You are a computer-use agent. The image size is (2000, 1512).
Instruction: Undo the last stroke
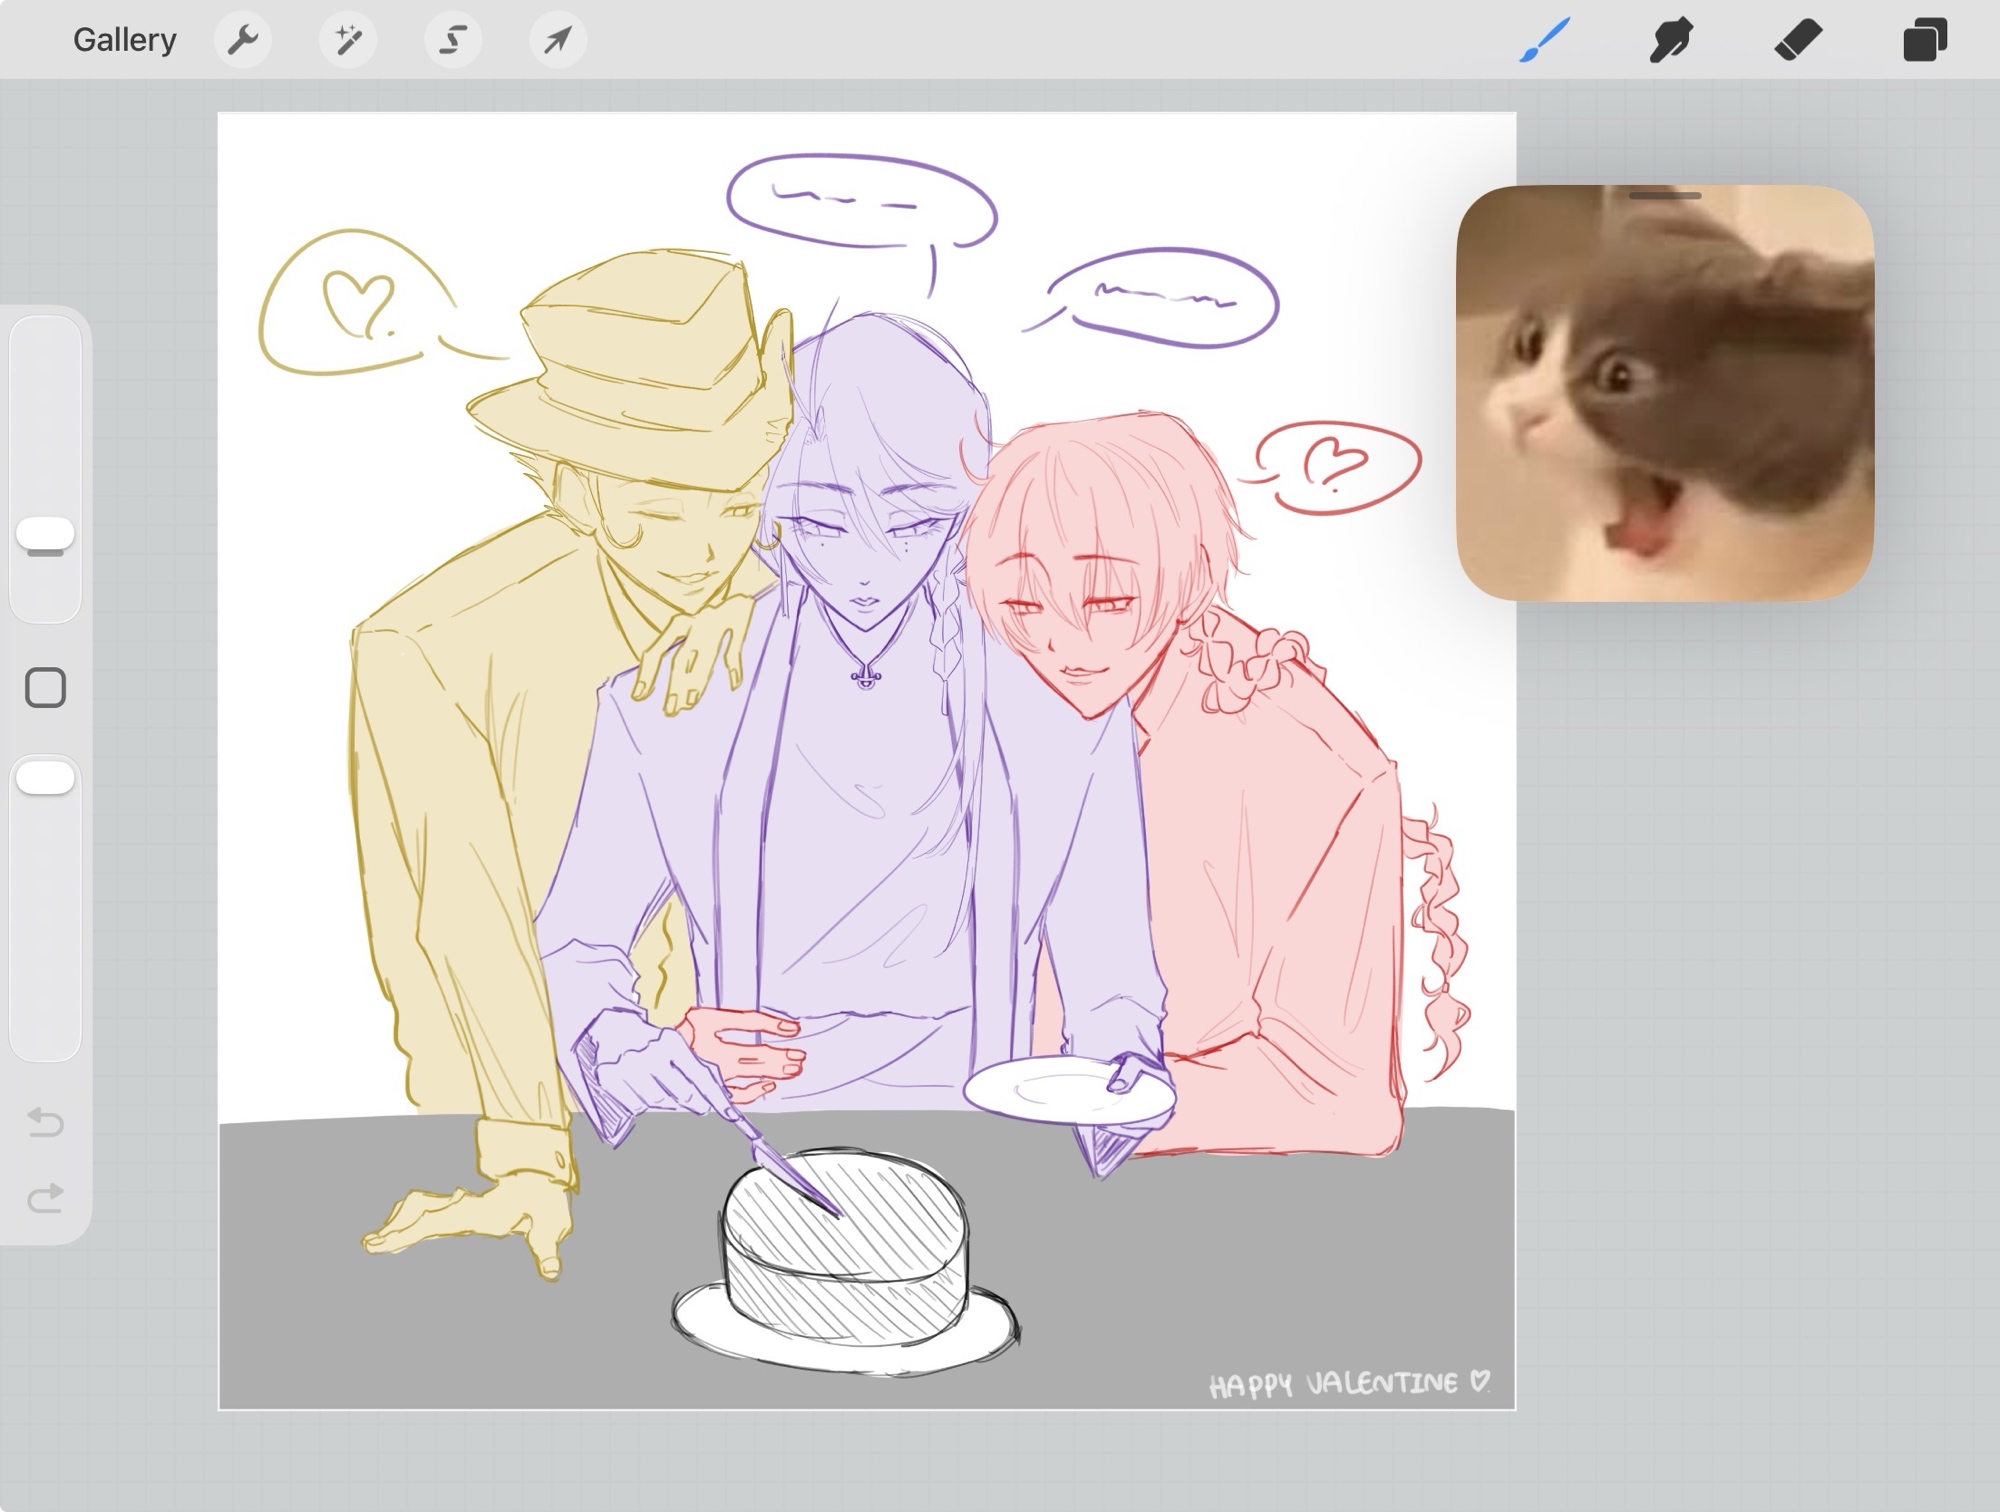click(x=46, y=1122)
